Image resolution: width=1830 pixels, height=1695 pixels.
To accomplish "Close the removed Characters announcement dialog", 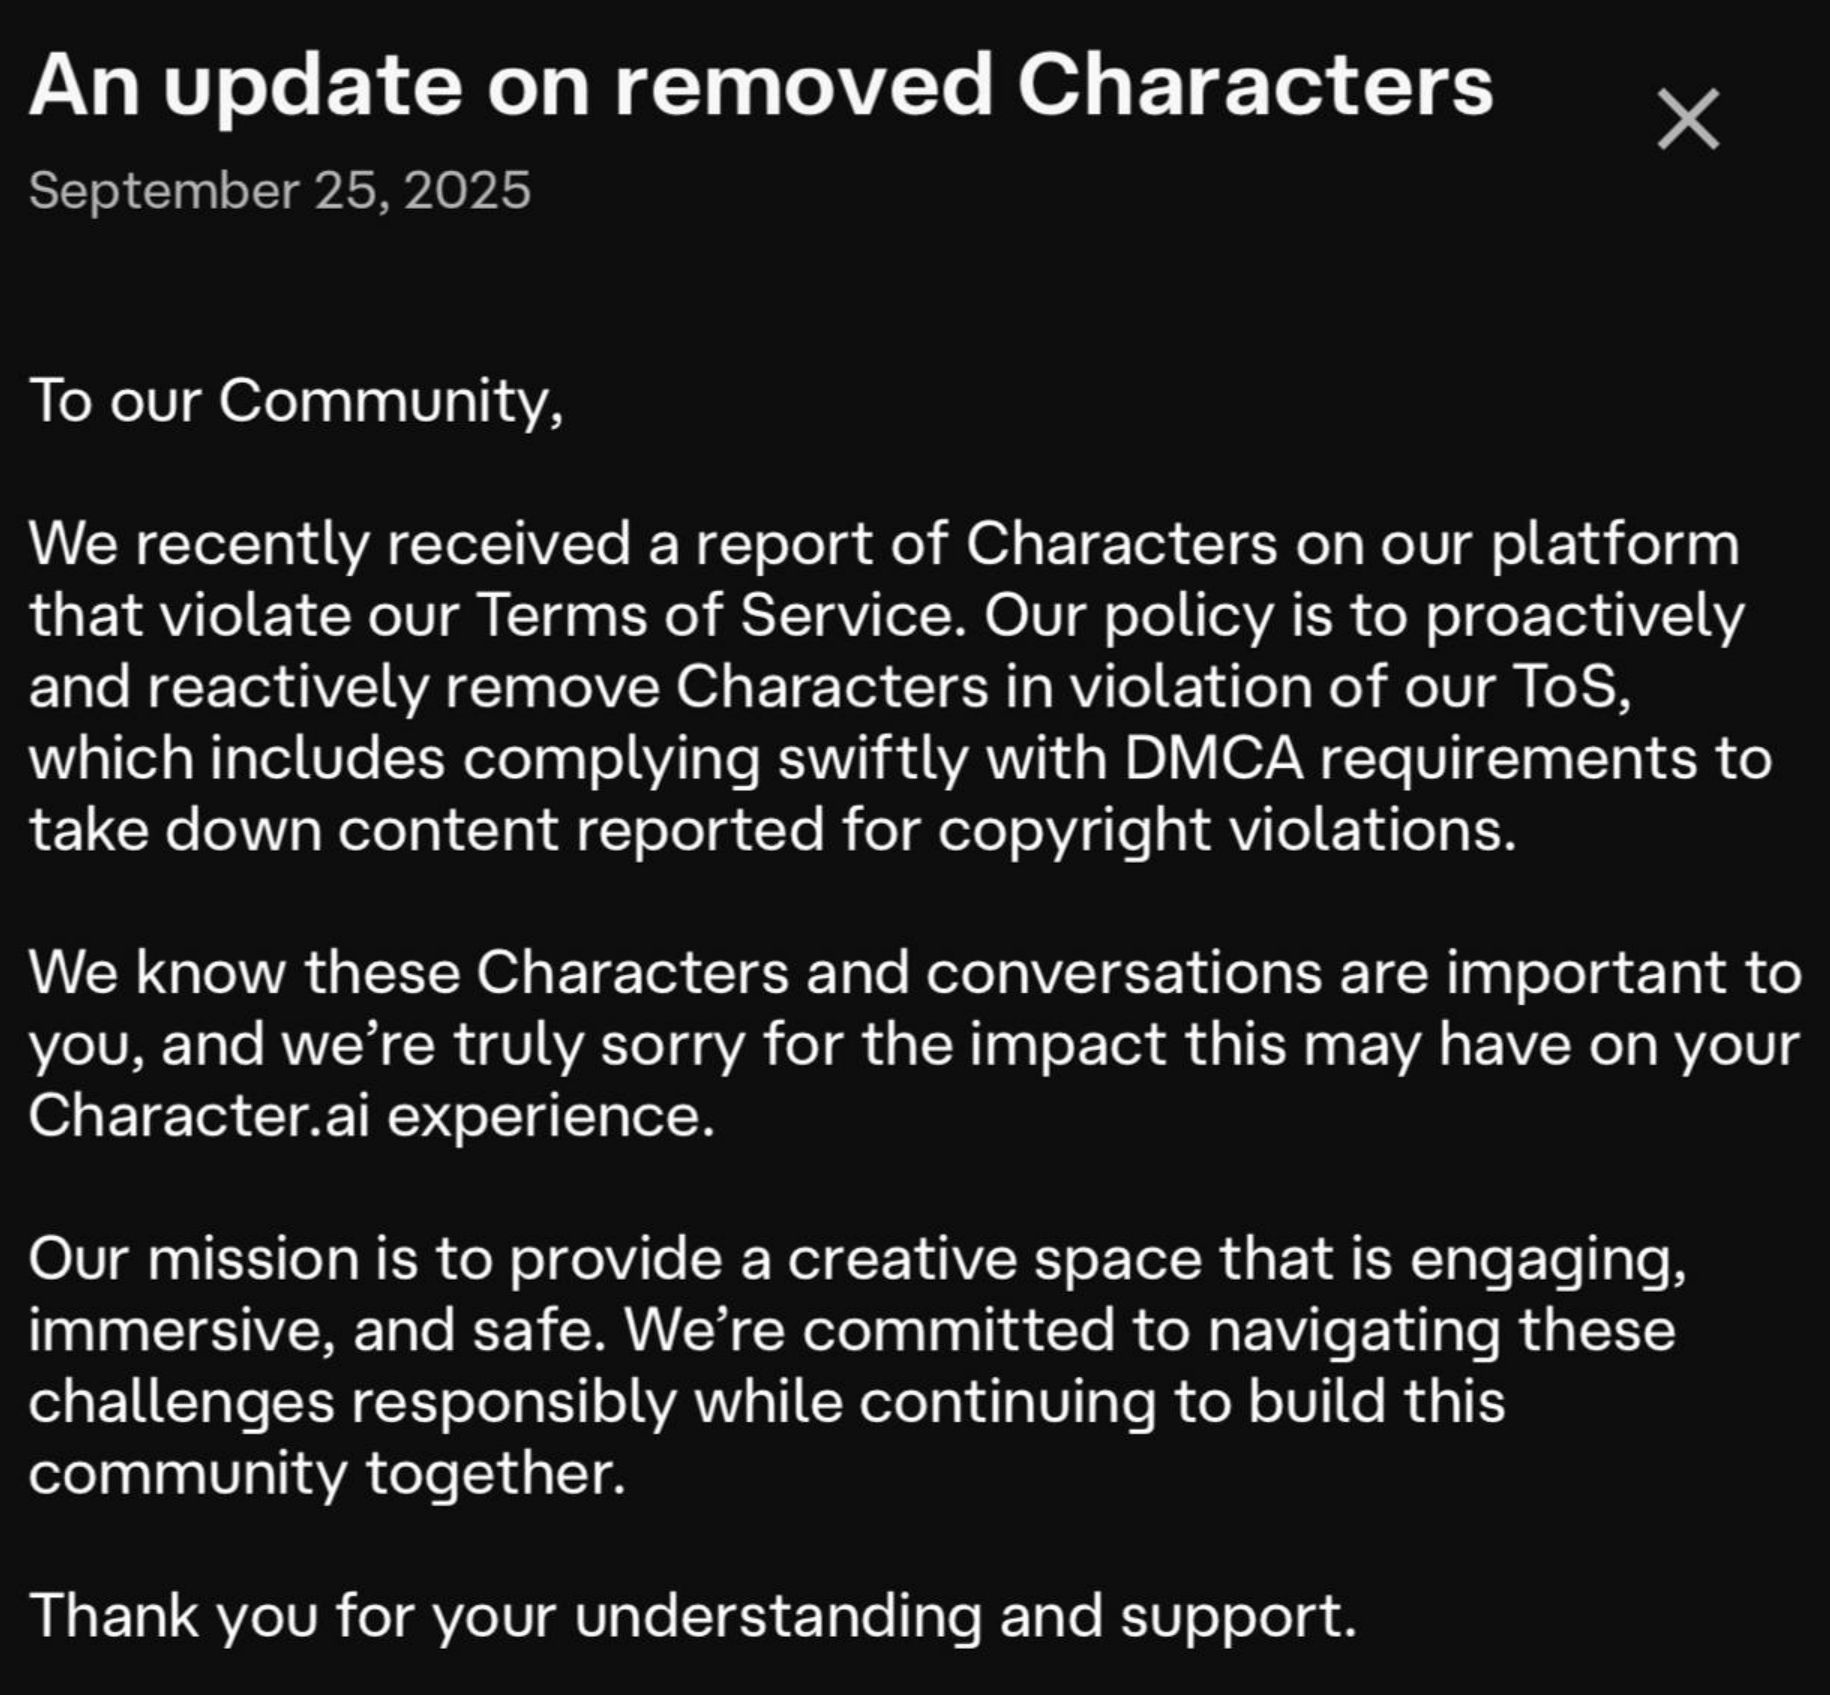I will click(1688, 119).
